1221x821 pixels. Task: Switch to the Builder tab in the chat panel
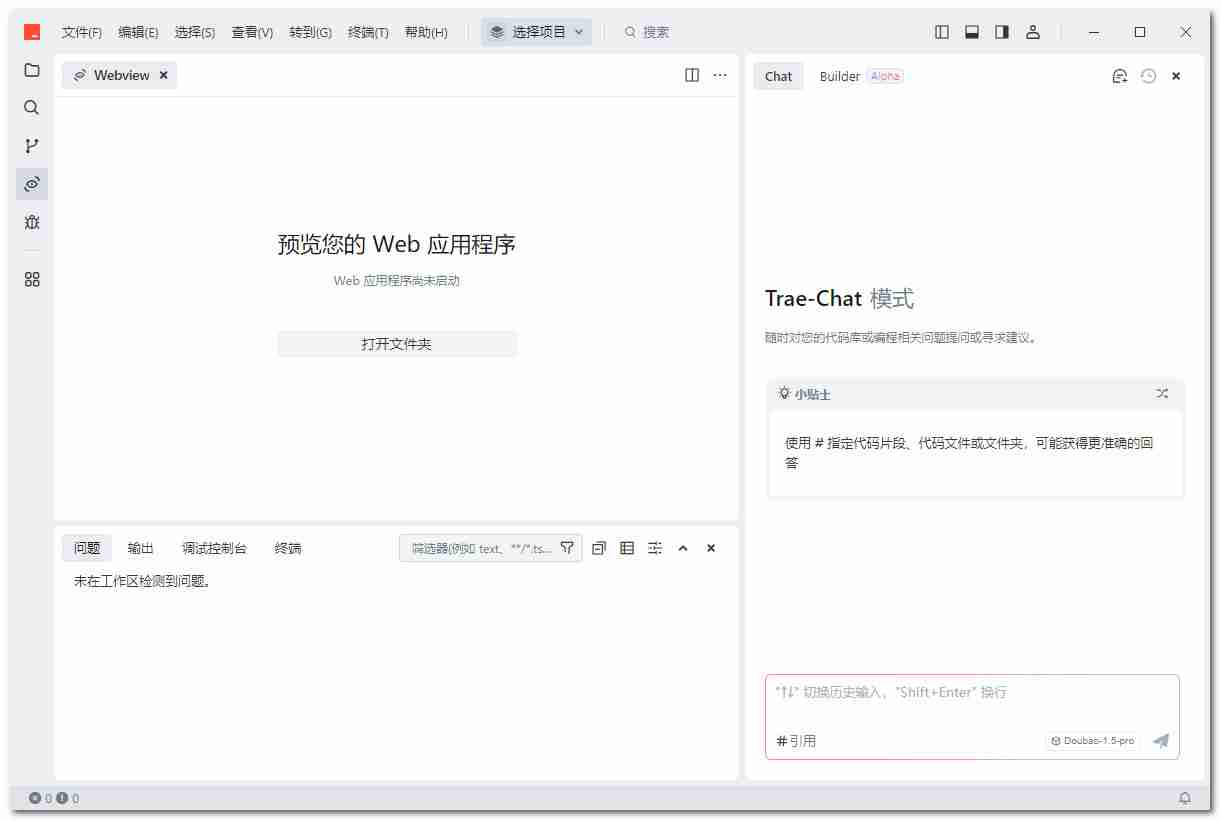pos(839,76)
